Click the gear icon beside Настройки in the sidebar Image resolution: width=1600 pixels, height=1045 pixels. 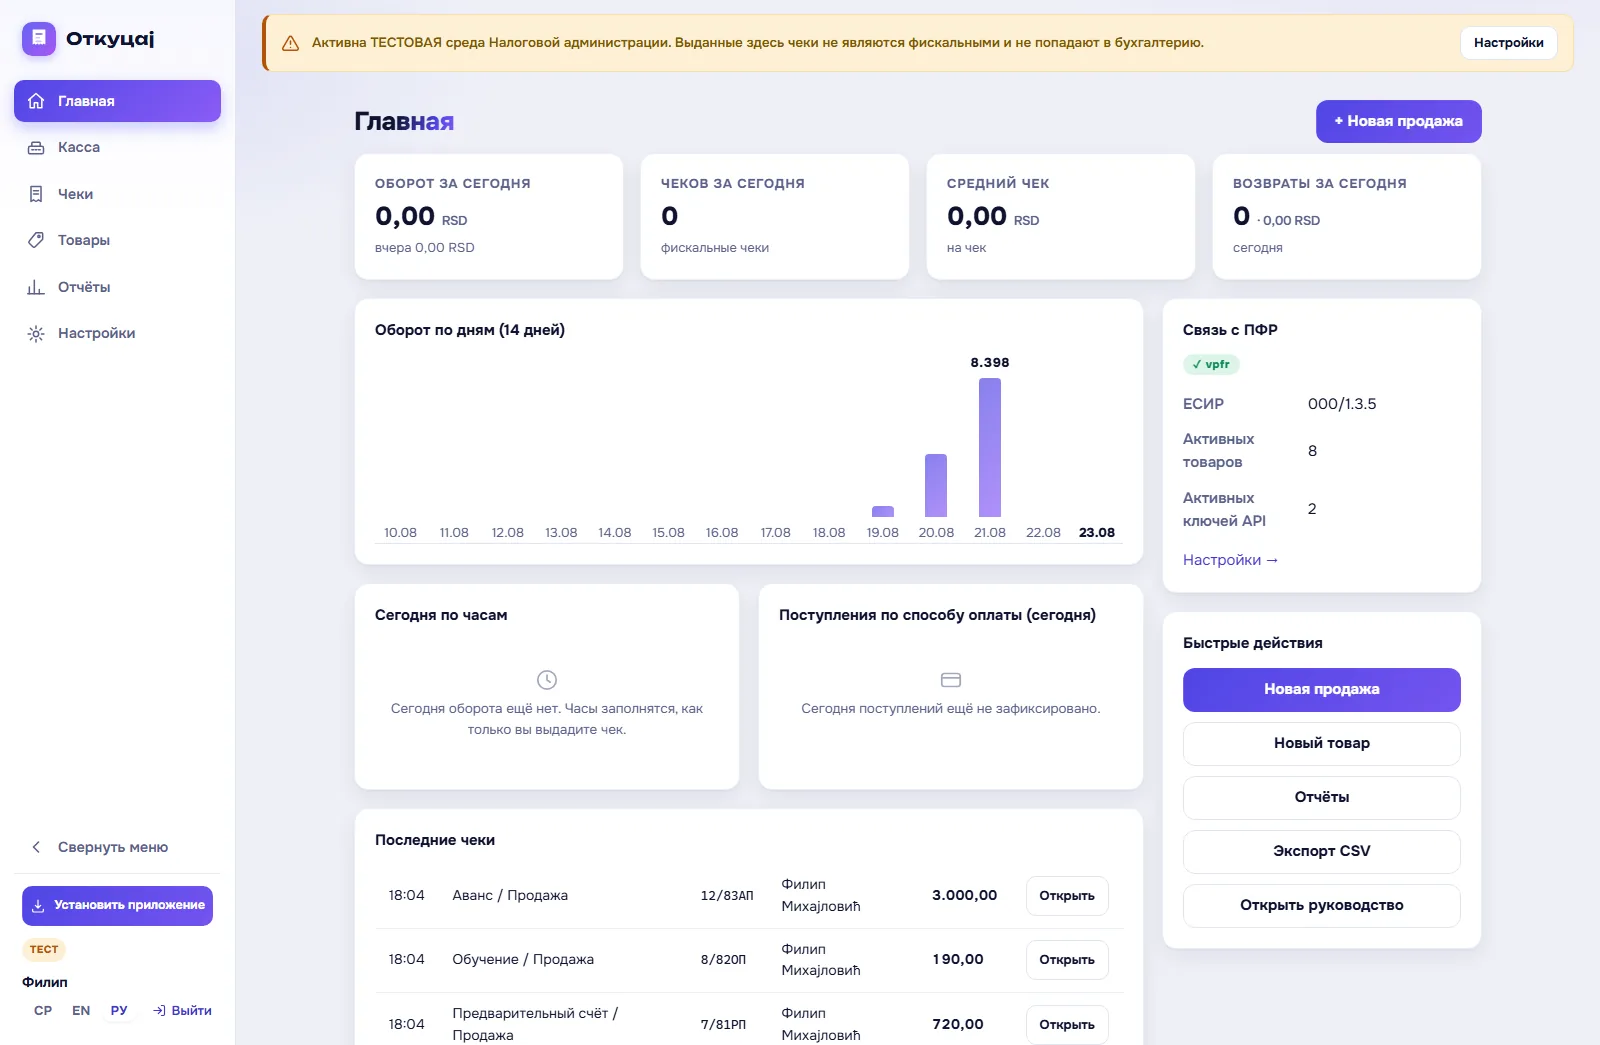(36, 334)
